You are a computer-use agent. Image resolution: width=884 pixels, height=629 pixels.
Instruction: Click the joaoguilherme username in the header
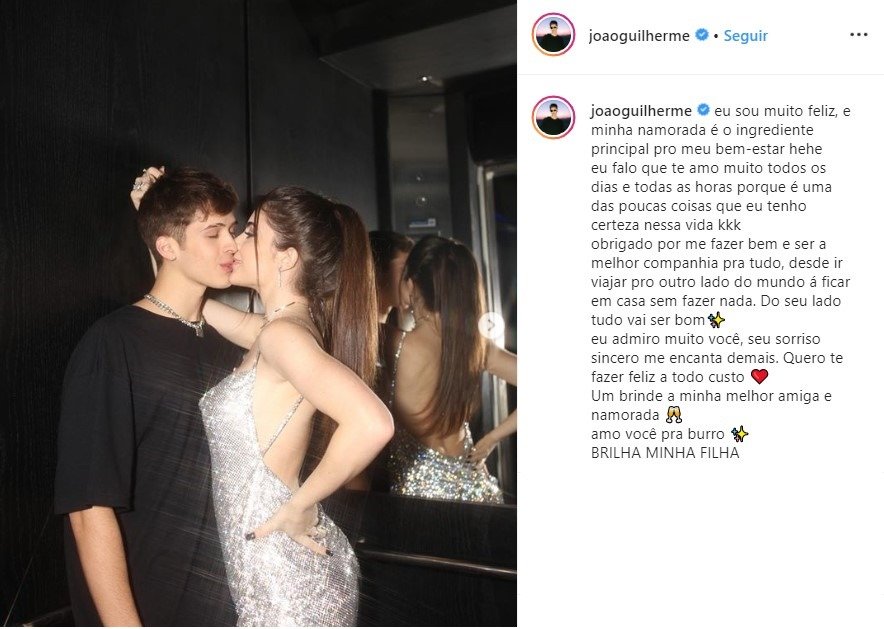click(x=639, y=36)
